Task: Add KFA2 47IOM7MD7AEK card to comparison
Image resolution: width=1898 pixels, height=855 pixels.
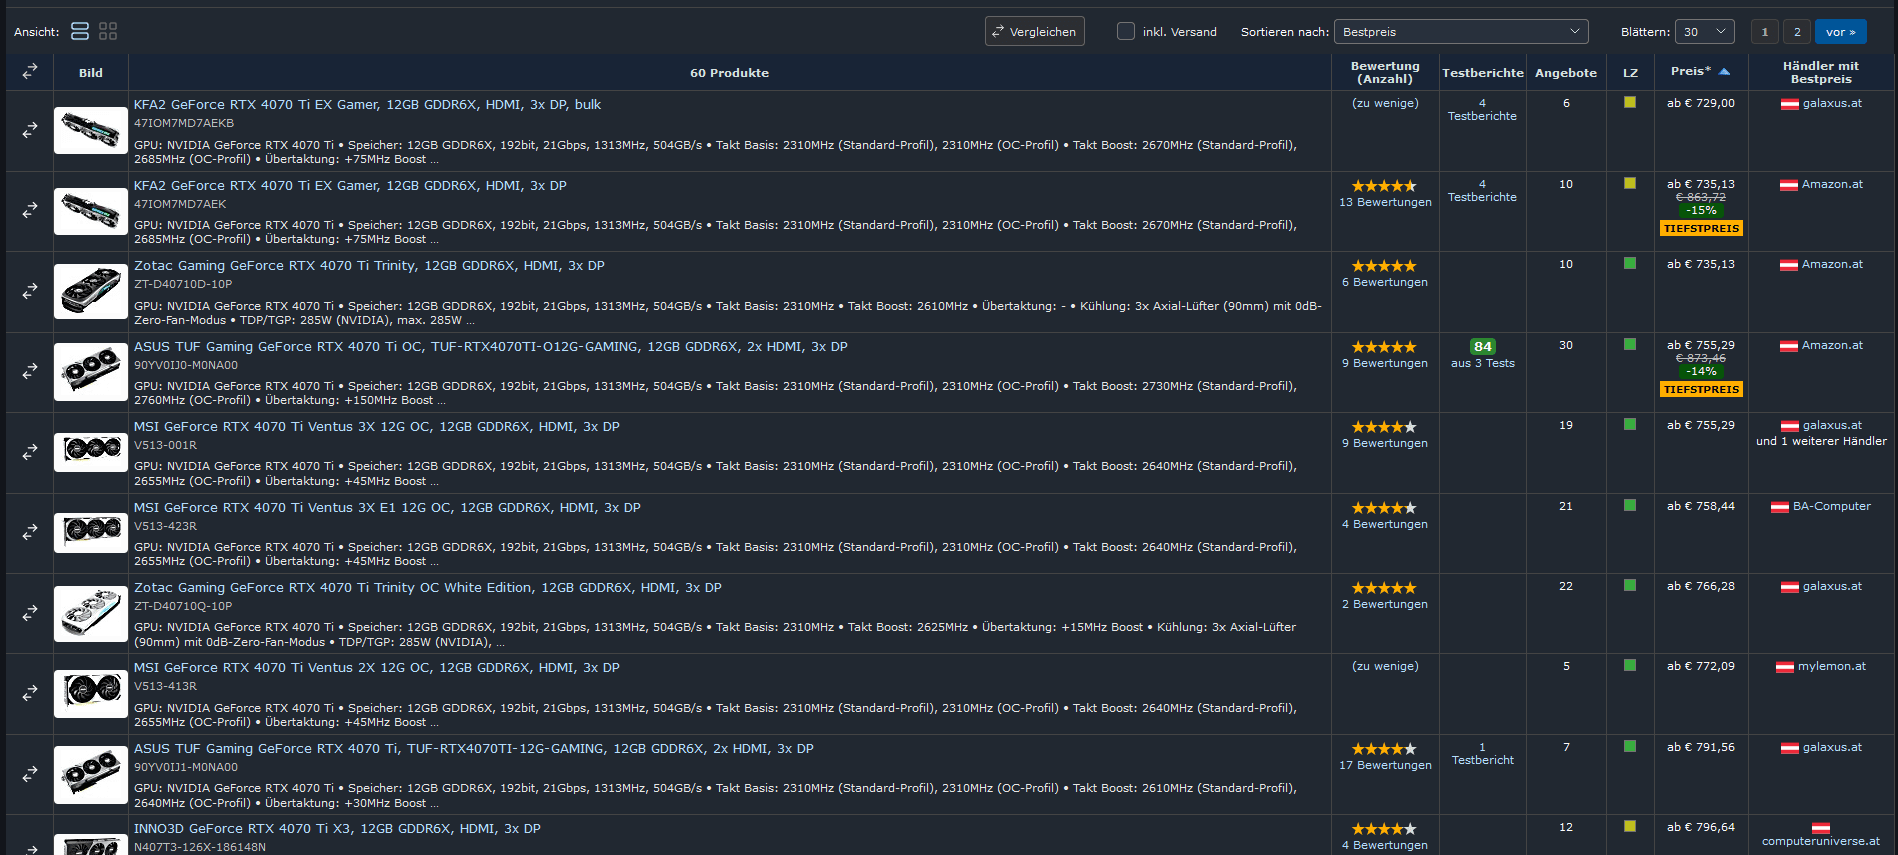Action: tap(30, 210)
